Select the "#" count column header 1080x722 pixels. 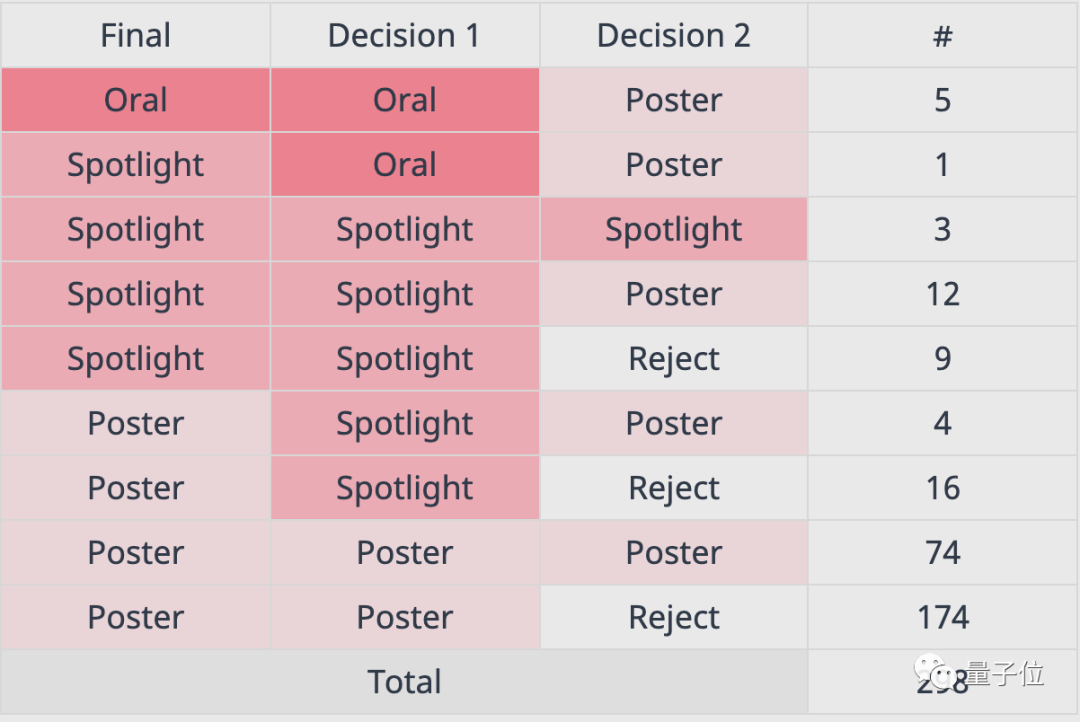(942, 36)
